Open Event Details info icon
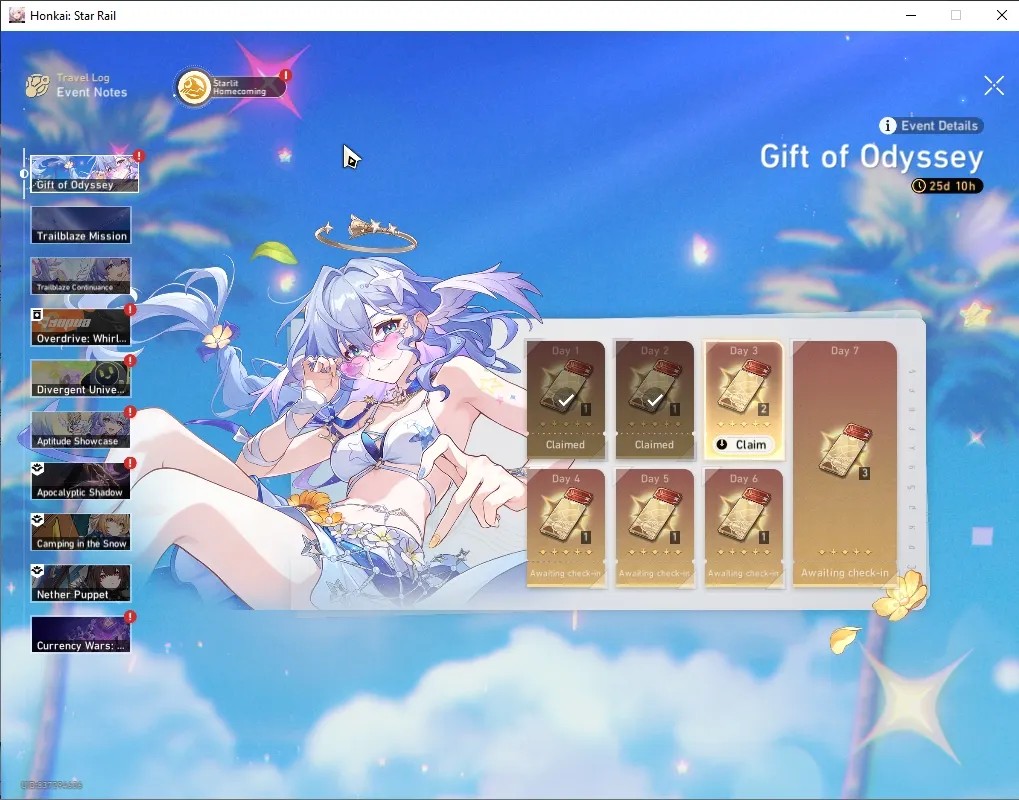The width and height of the screenshot is (1019, 800). 887,125
